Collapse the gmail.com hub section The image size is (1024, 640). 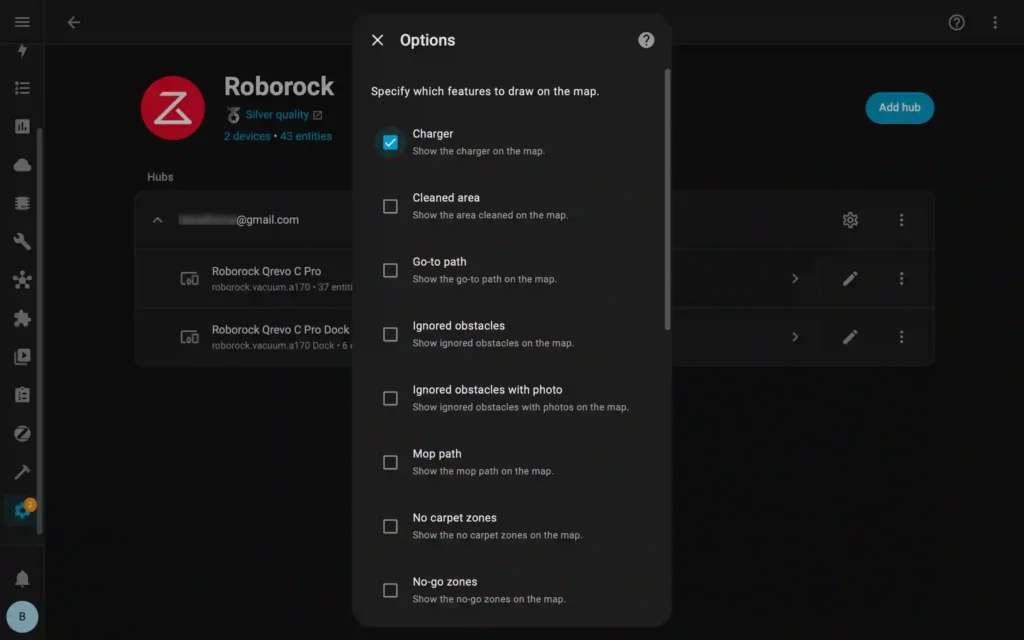[157, 219]
